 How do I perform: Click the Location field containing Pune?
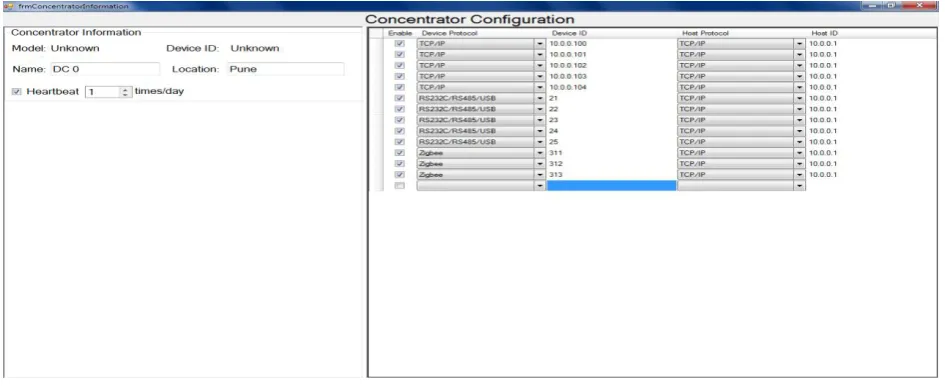(x=286, y=69)
